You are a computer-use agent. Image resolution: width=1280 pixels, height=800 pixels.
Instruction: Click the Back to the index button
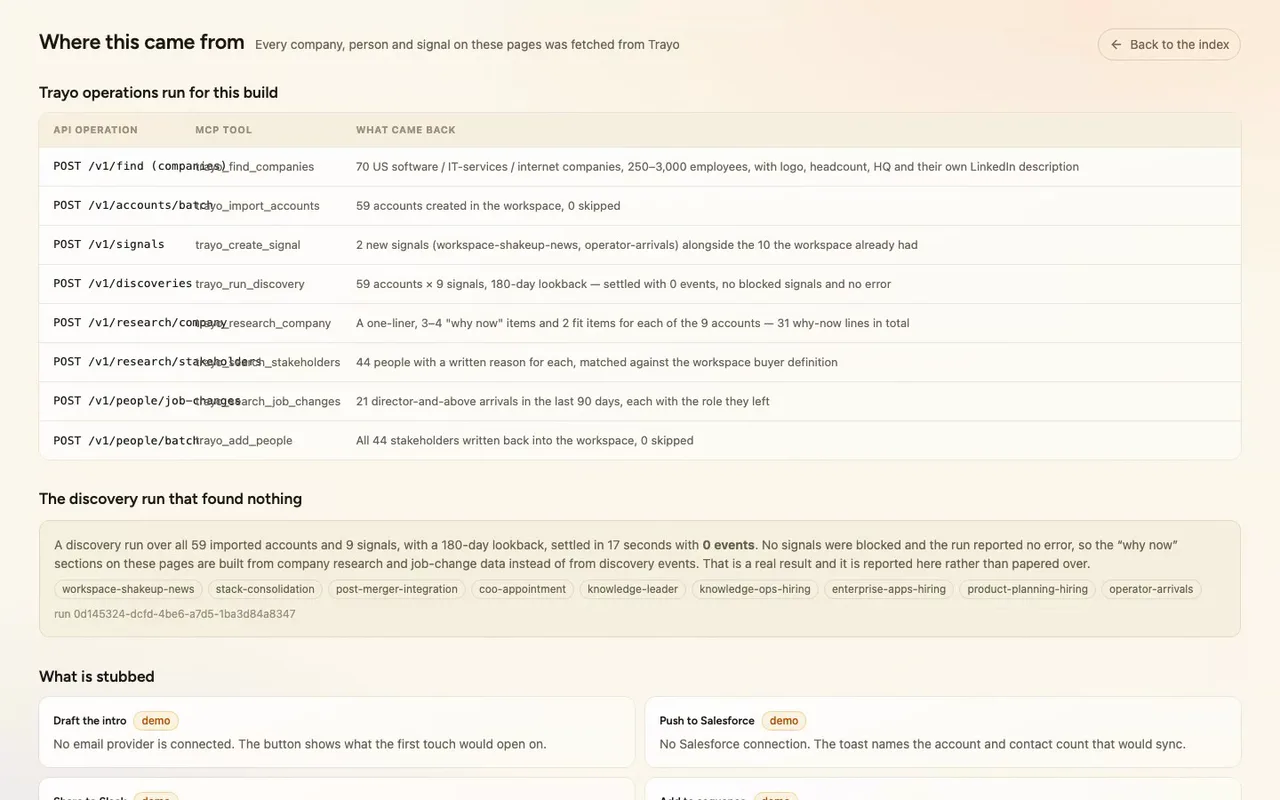[x=1169, y=44]
